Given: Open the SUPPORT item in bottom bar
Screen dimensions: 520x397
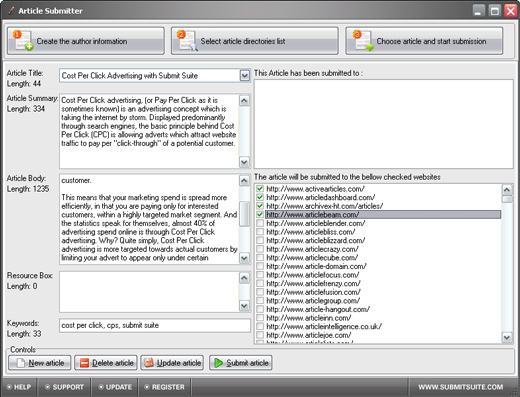Looking at the screenshot, I should pos(64,387).
